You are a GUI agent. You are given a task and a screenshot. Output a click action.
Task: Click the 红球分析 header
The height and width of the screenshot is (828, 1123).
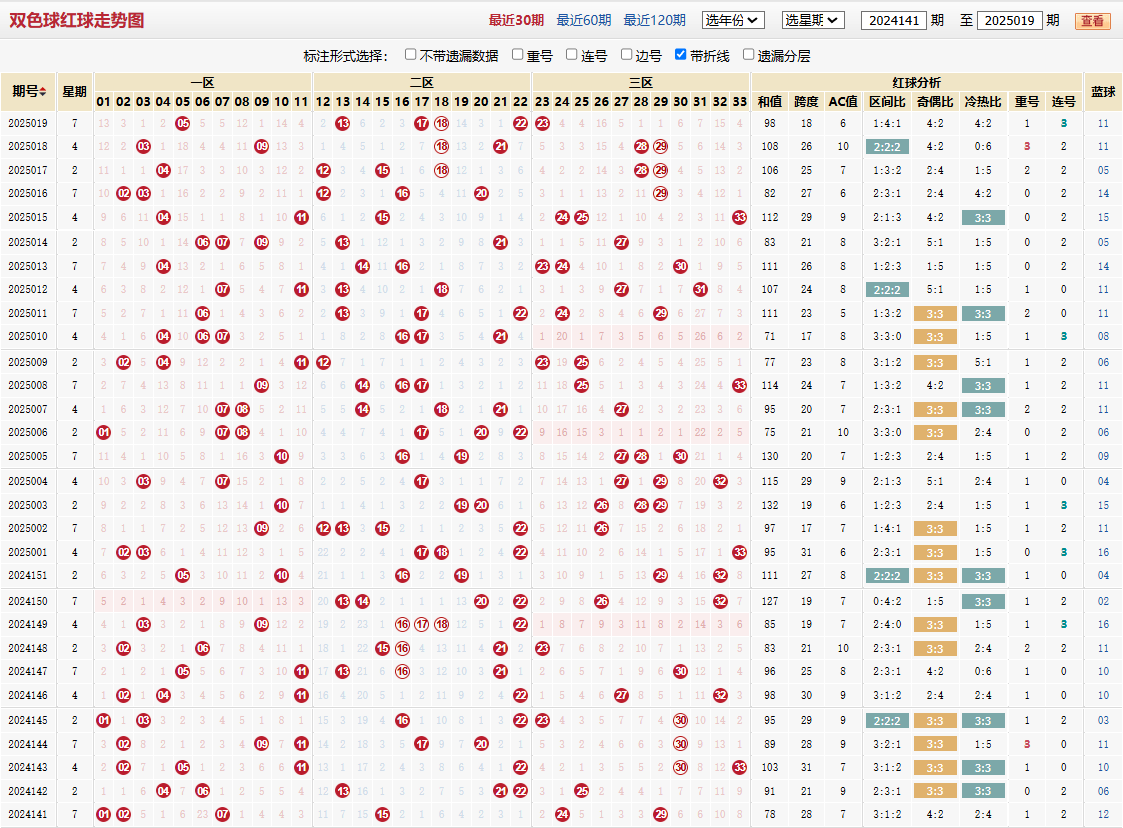tap(917, 82)
